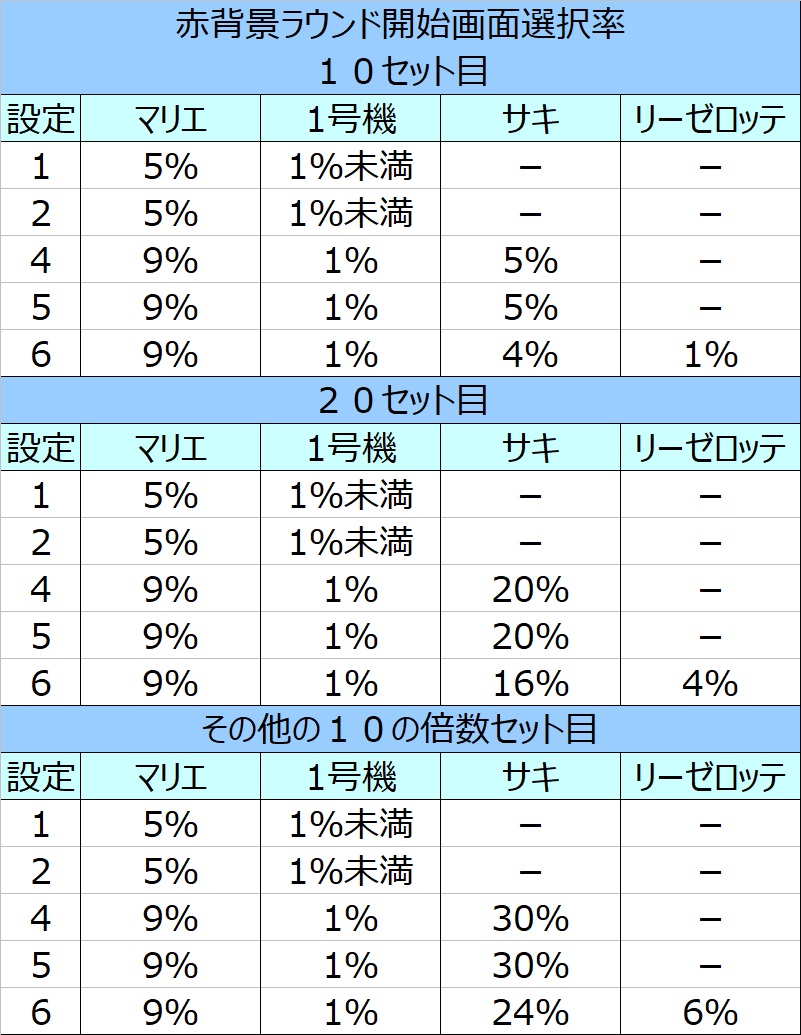This screenshot has height=1035, width=801.
Task: Click 20% サキ cell for 設定4
Action: [530, 590]
